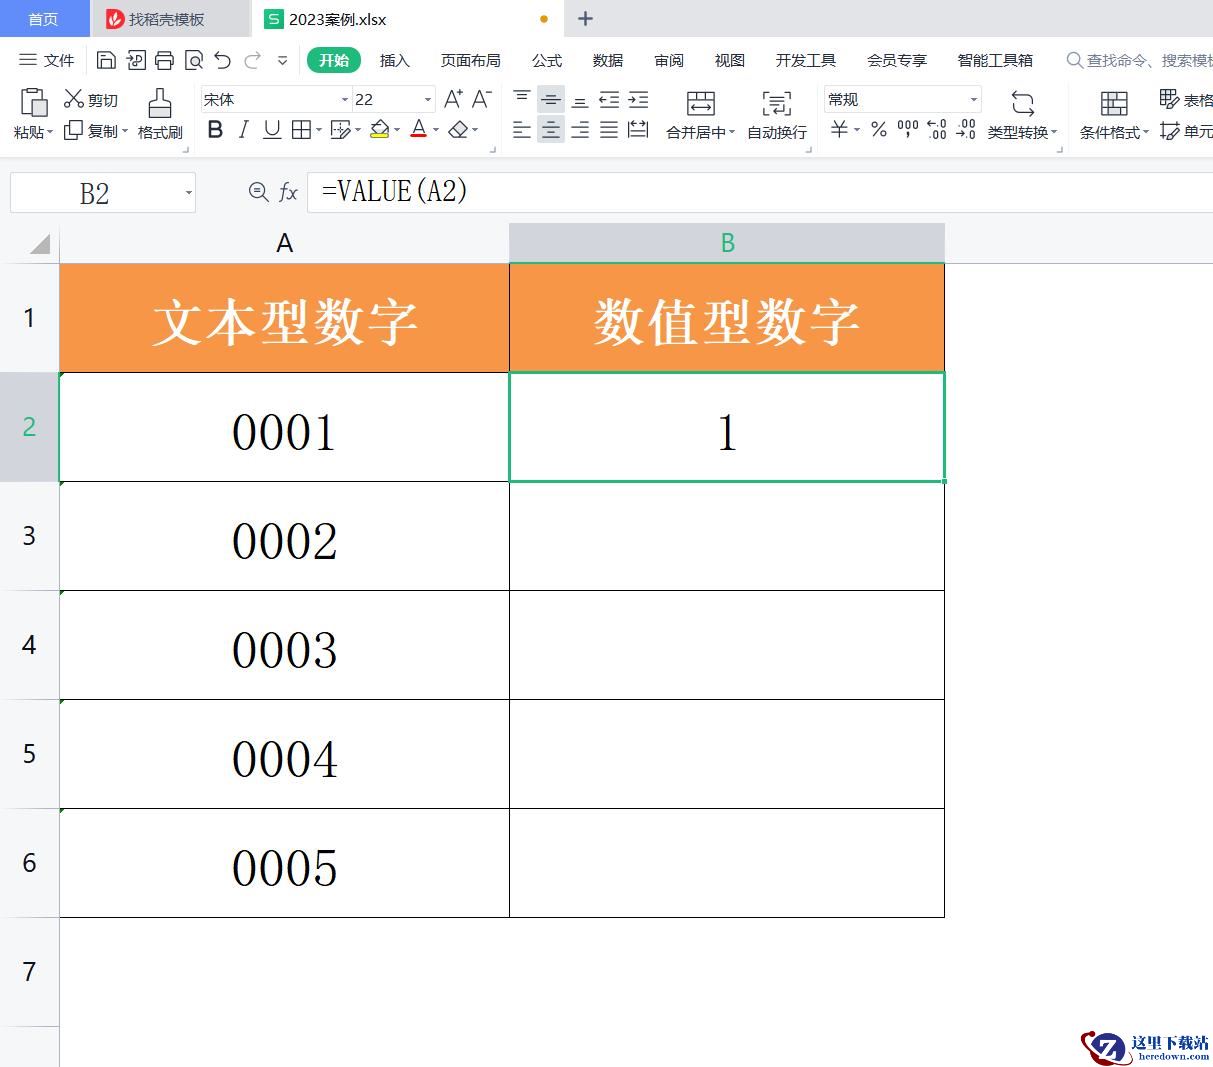Click distributed alignment icon

[x=638, y=129]
